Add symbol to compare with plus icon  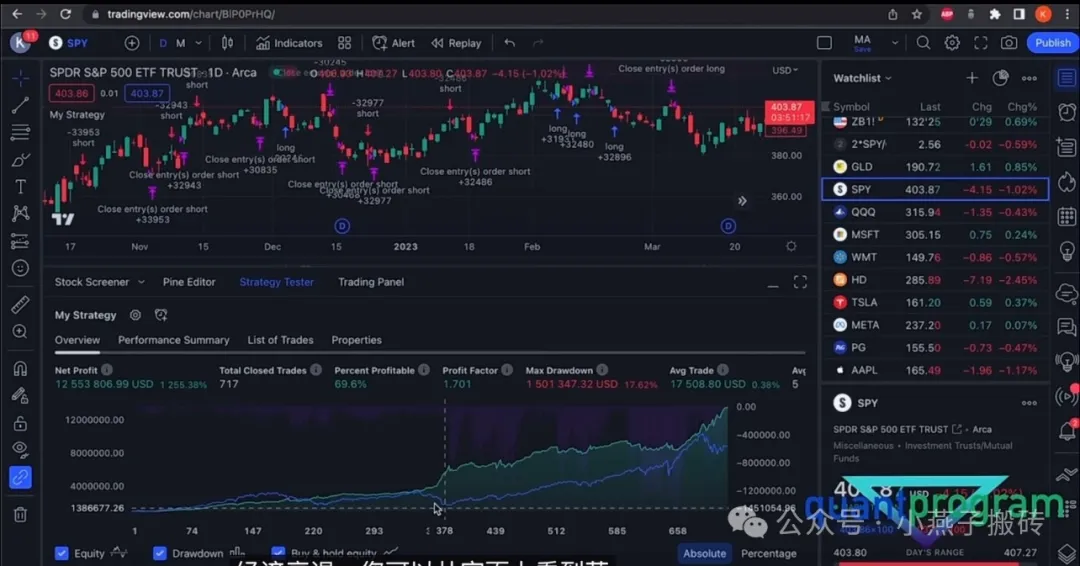[x=132, y=43]
